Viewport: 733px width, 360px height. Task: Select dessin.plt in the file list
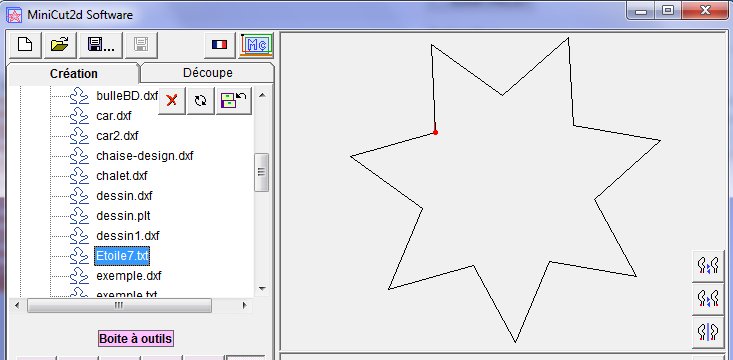(x=123, y=216)
